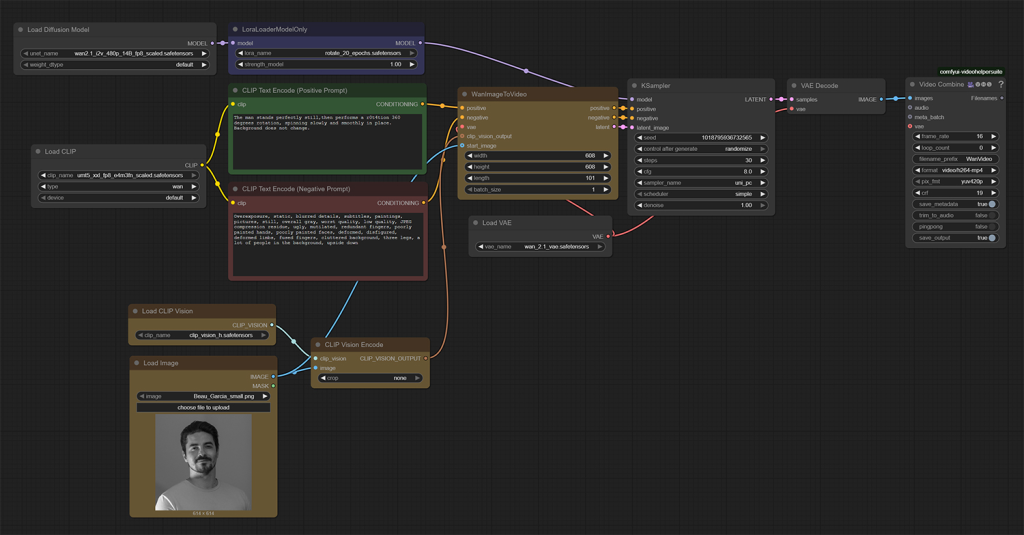Viewport: 1024px width, 535px height.
Task: Click the LATENT output port on KSampler
Action: (x=770, y=99)
